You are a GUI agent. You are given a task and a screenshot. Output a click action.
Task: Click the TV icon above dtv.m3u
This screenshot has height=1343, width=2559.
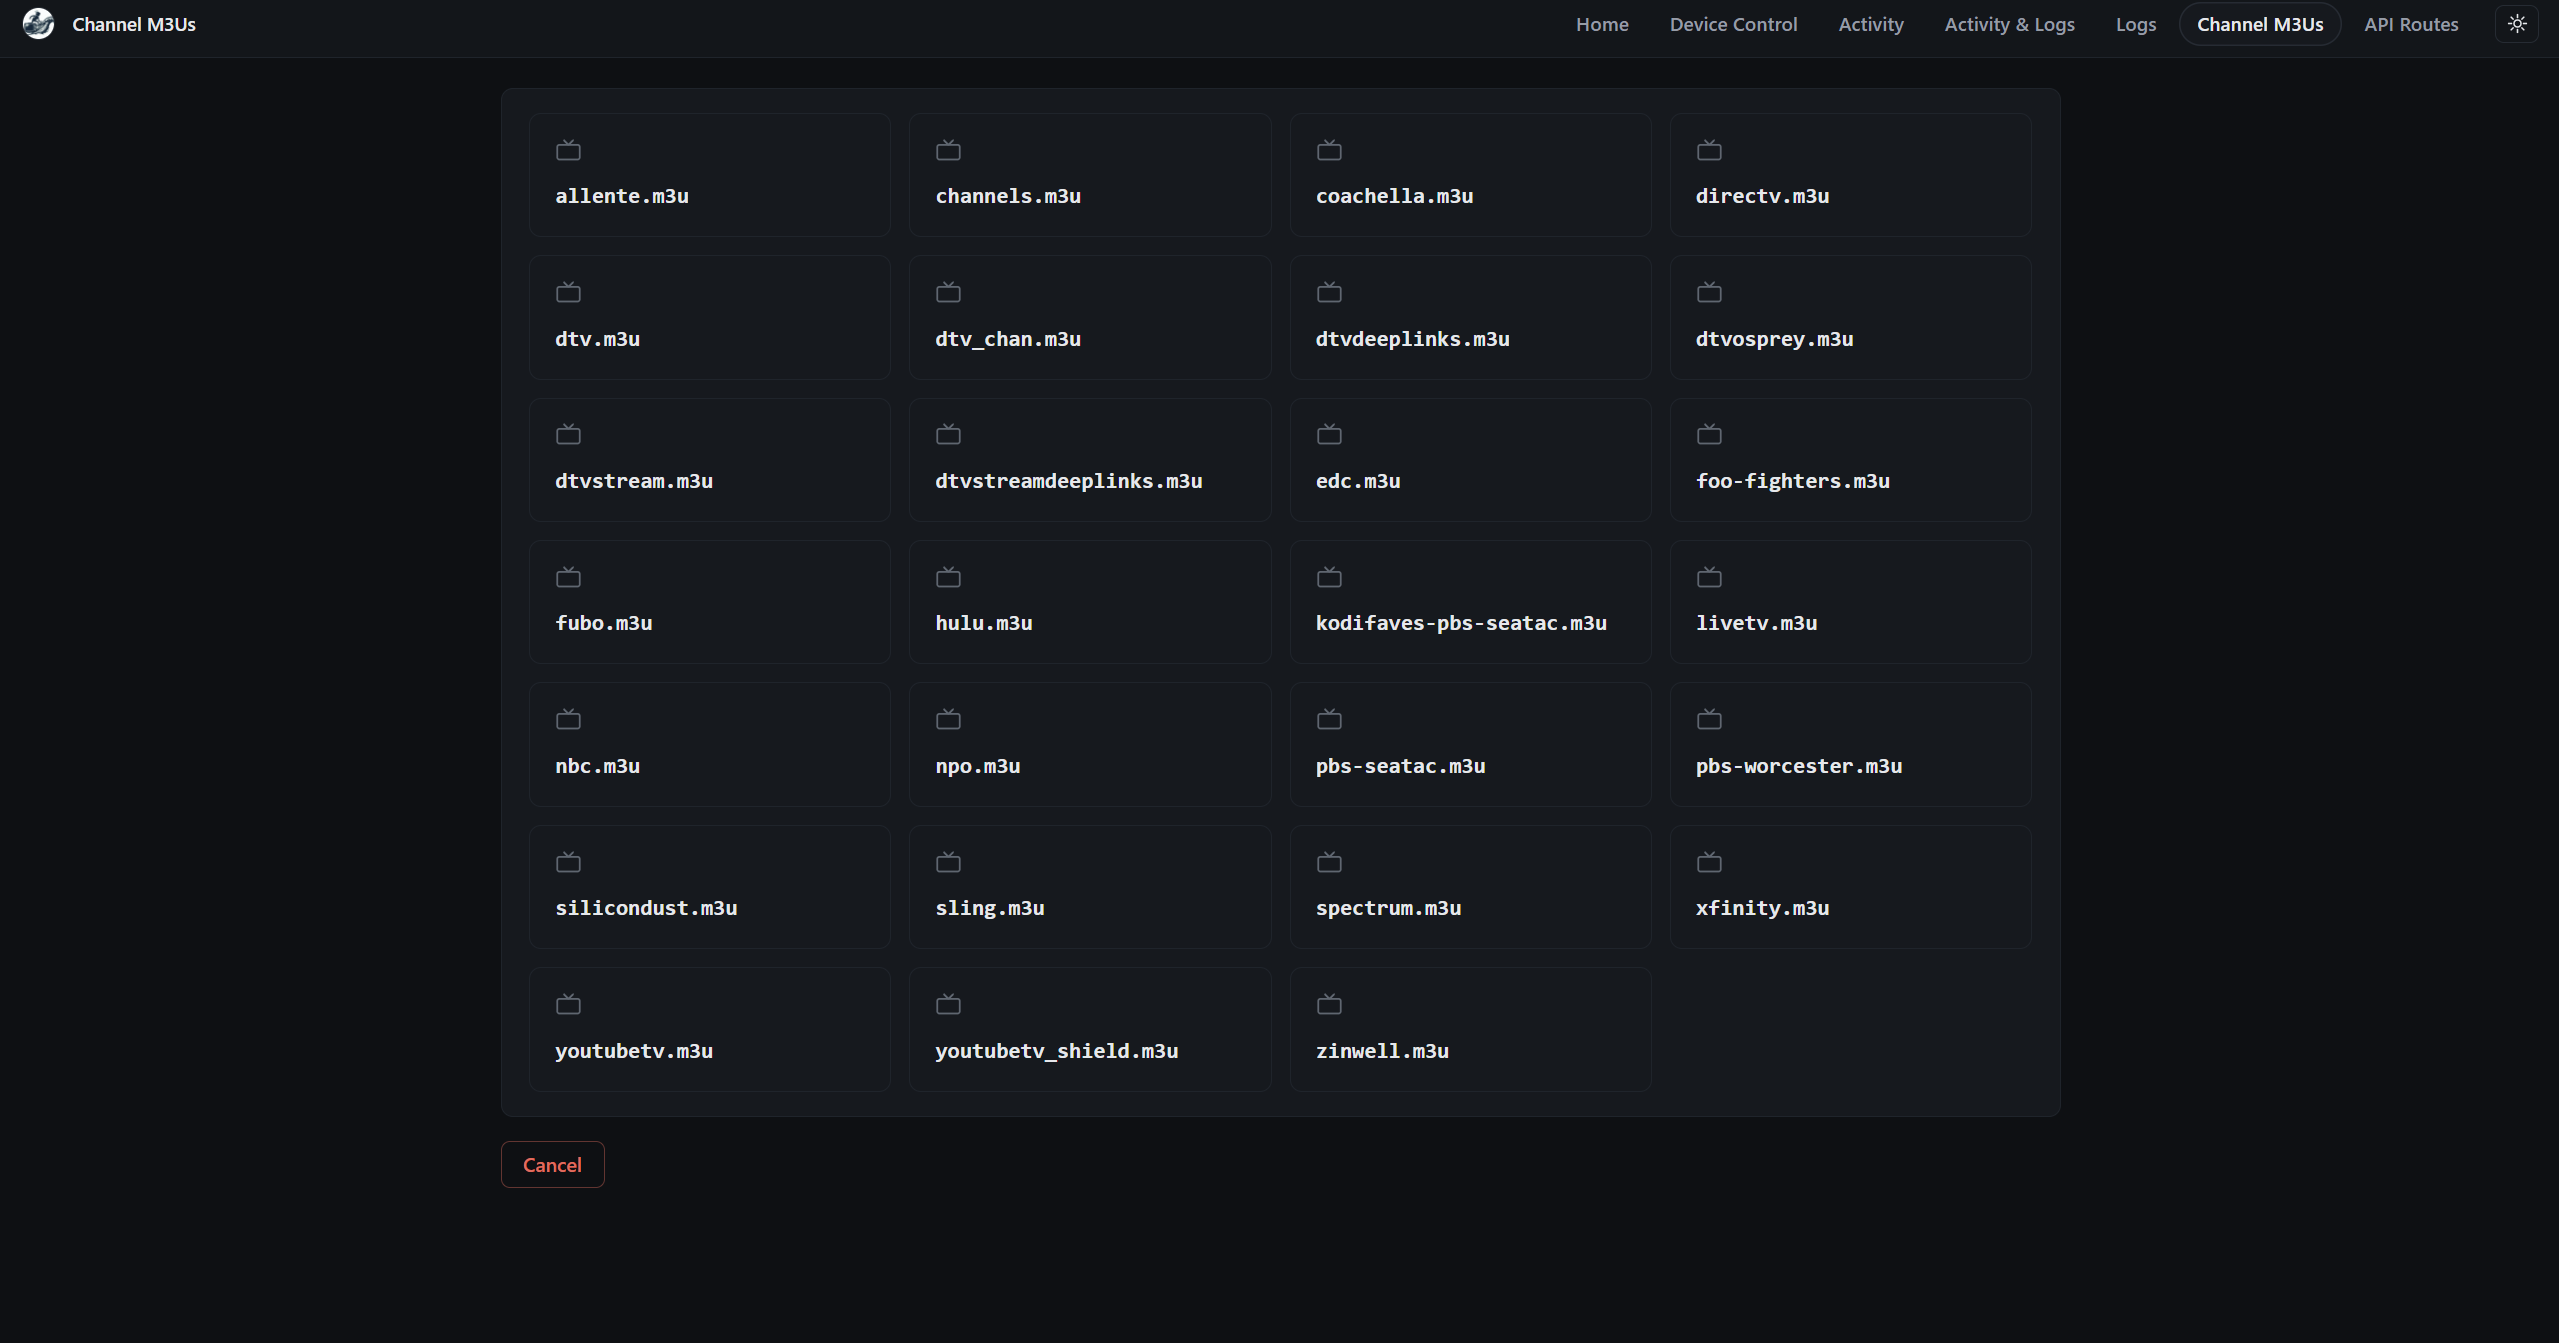pos(568,292)
